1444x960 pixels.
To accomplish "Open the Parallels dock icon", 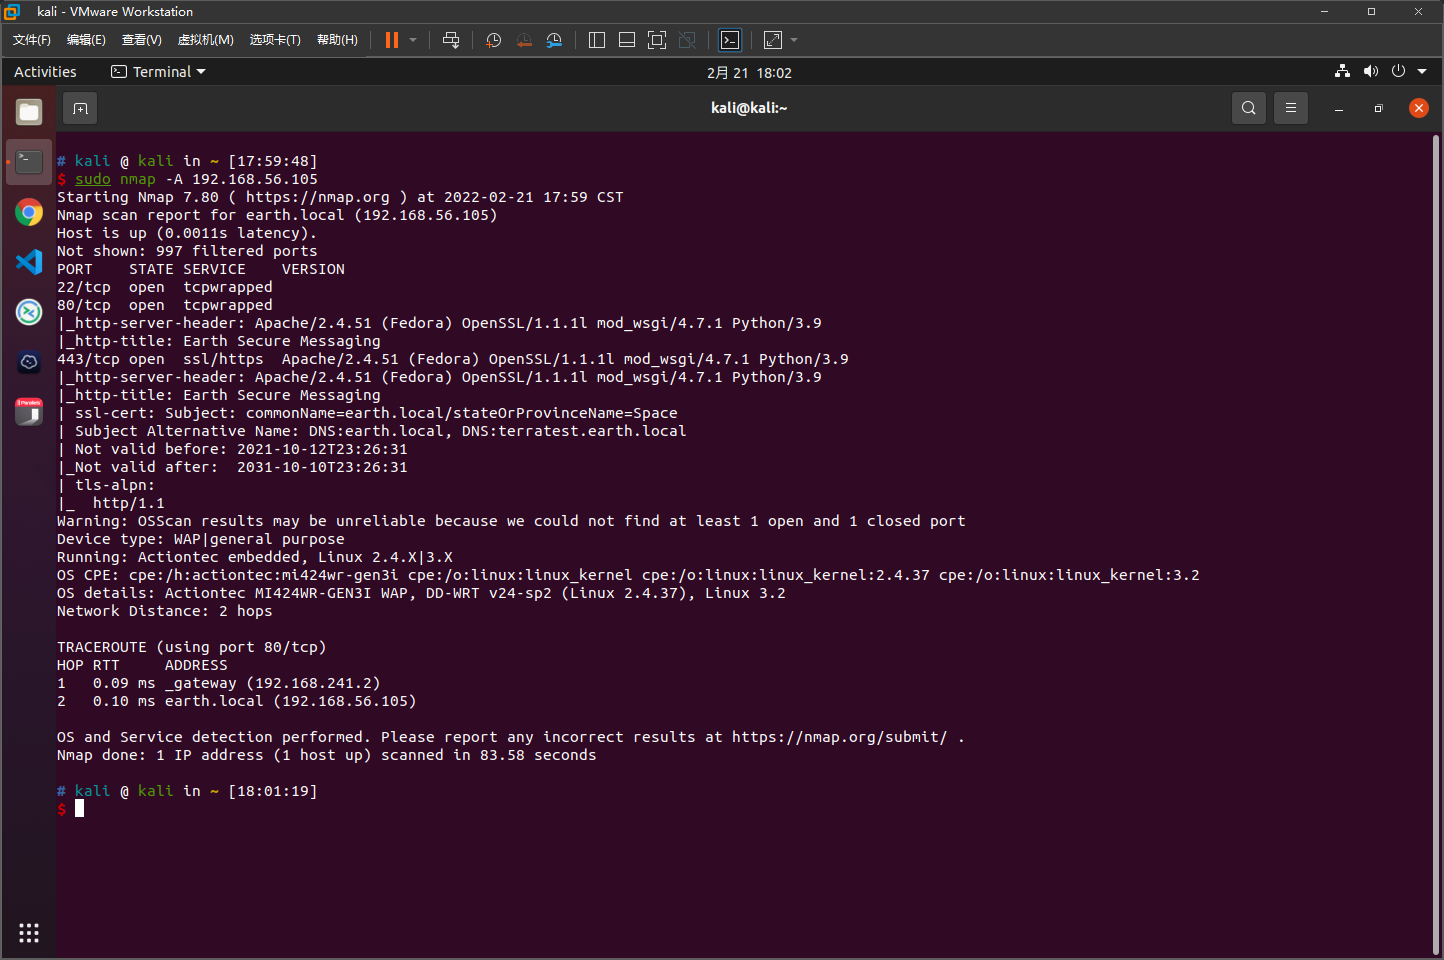I will click(x=29, y=411).
